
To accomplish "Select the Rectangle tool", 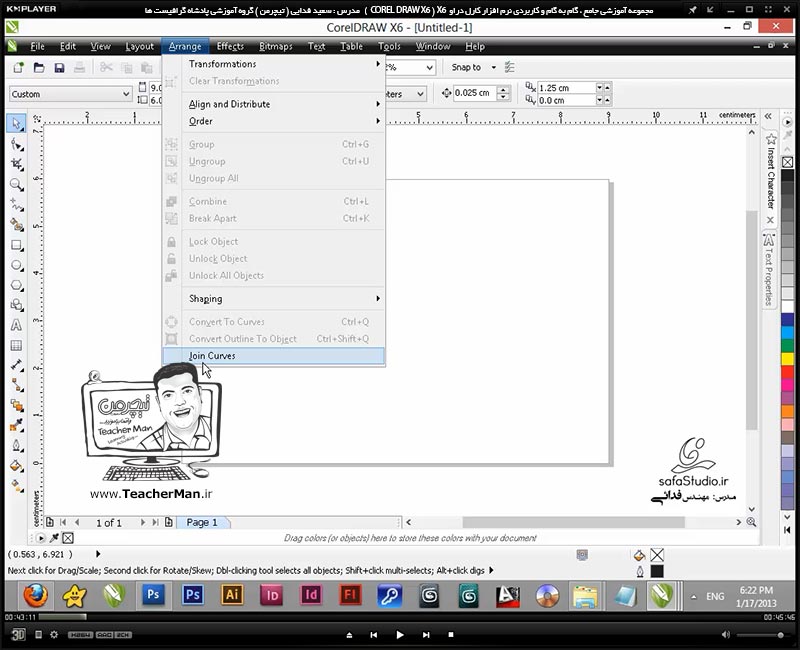I will click(x=17, y=245).
